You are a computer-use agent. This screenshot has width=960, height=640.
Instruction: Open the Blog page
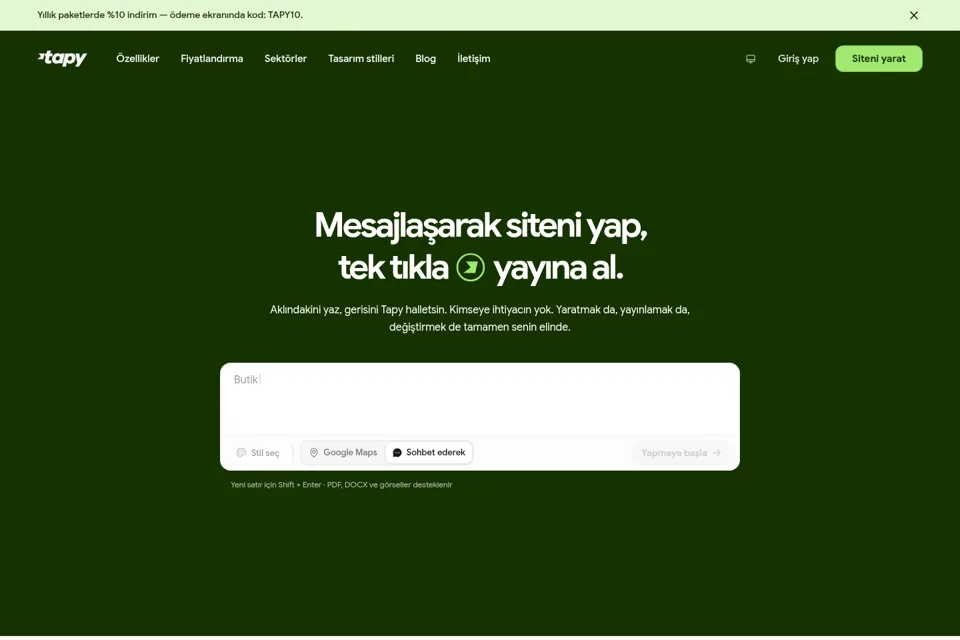[426, 59]
